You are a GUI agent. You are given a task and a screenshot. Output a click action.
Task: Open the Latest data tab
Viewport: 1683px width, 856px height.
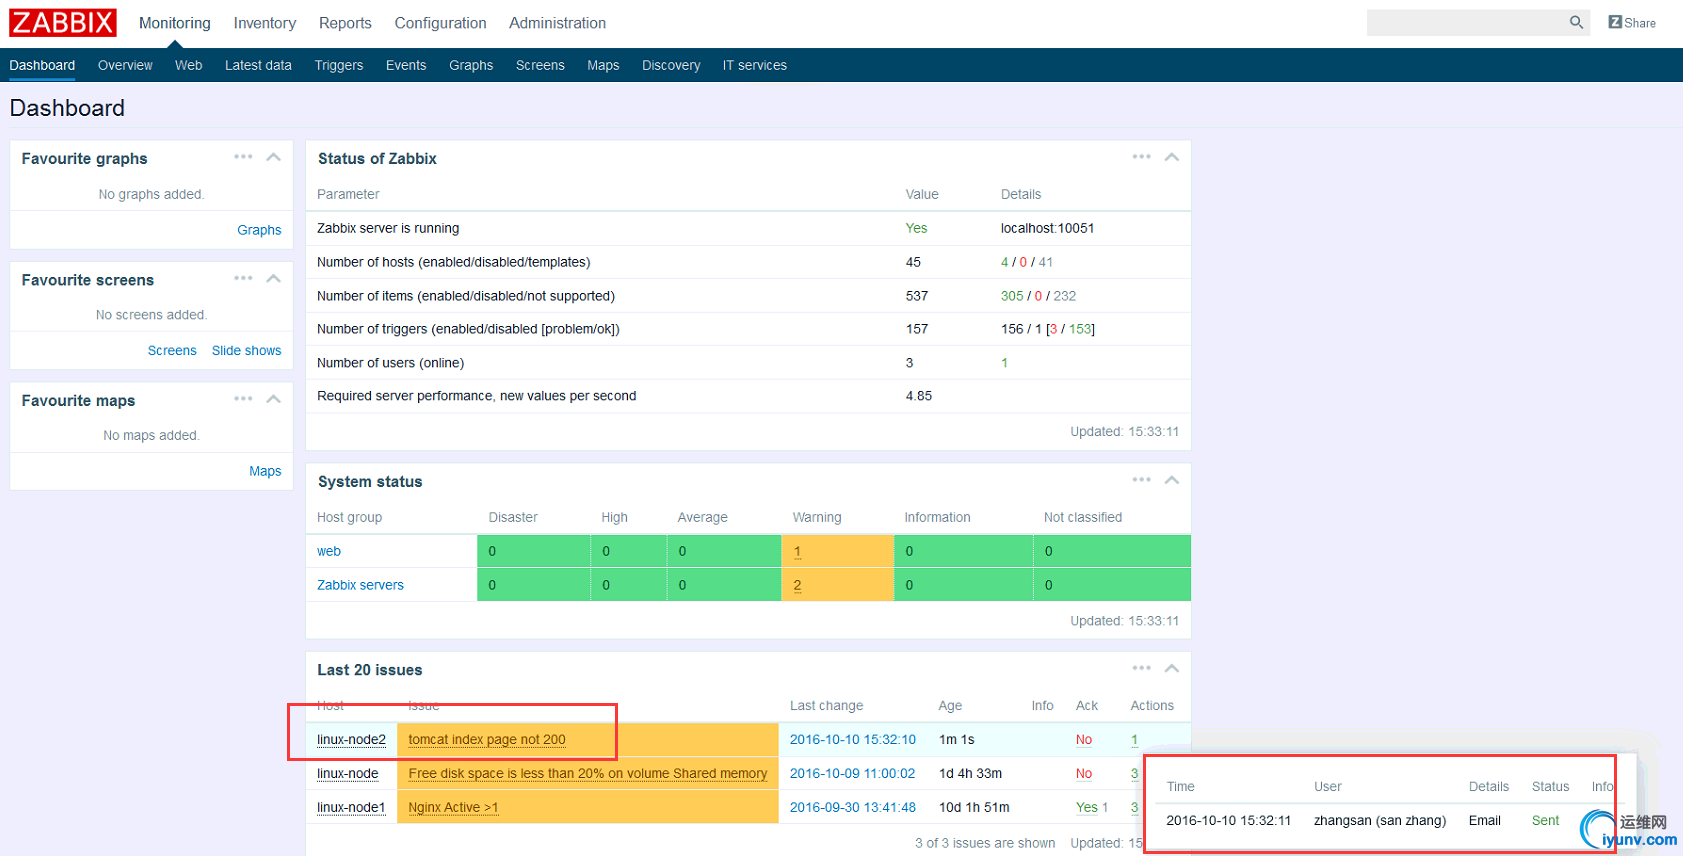coord(258,65)
